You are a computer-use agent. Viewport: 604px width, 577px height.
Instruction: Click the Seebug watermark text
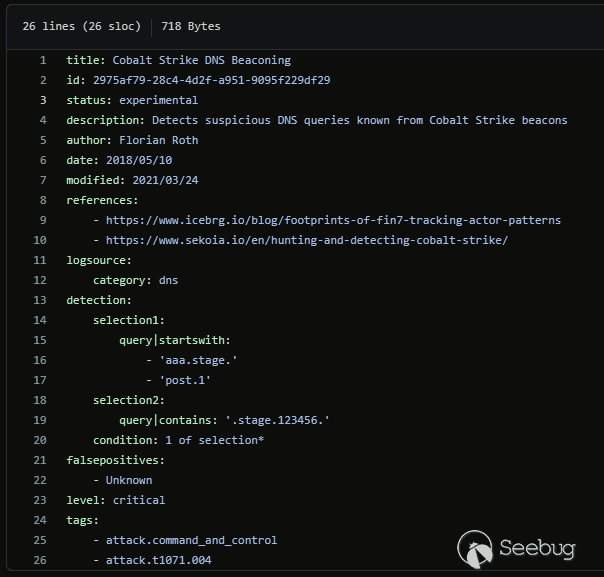coord(537,549)
